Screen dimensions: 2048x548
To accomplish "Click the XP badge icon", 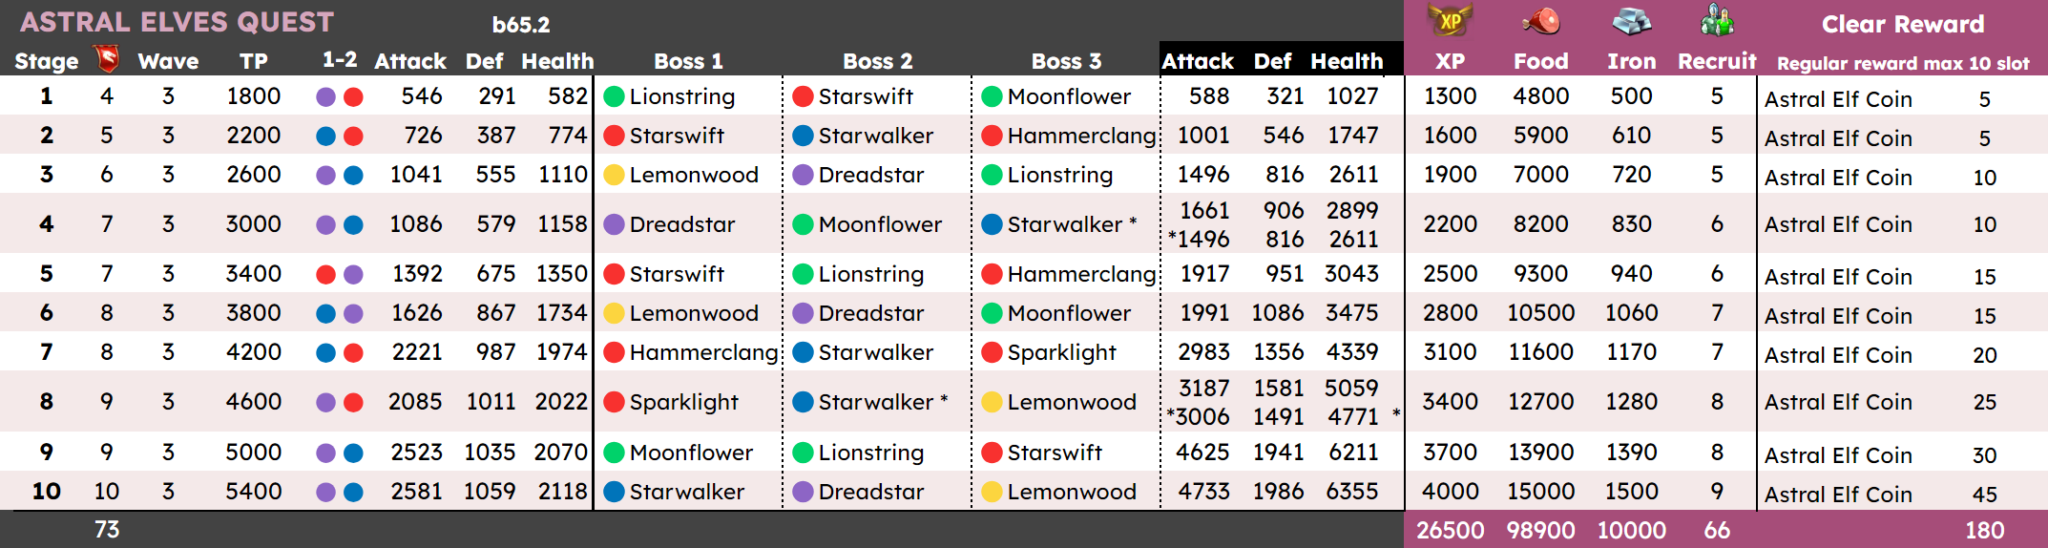I will pos(1450,20).
